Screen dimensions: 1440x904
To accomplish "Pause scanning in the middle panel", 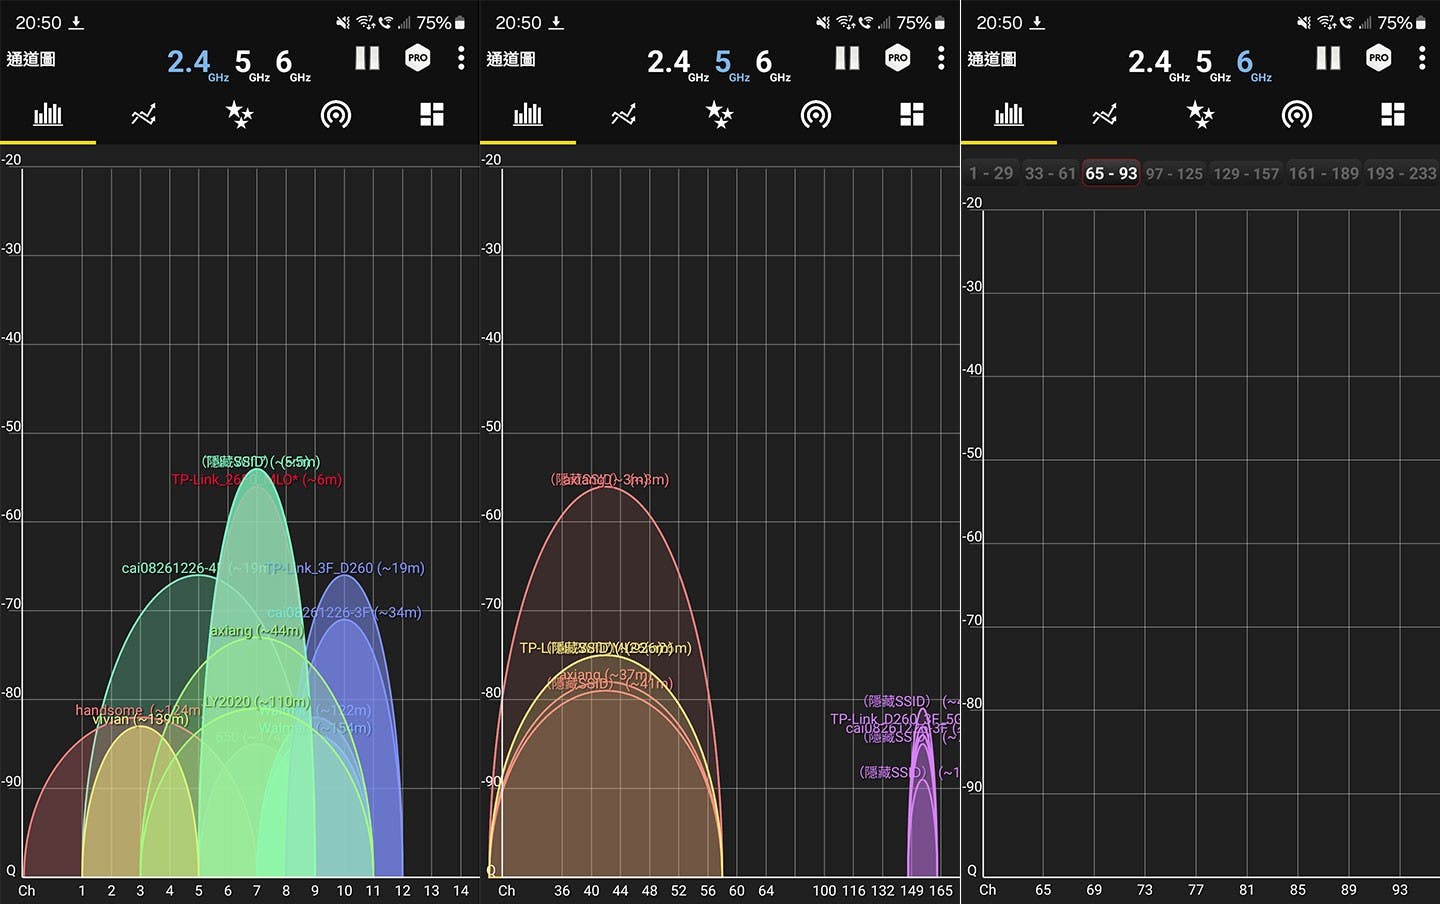I will 847,58.
